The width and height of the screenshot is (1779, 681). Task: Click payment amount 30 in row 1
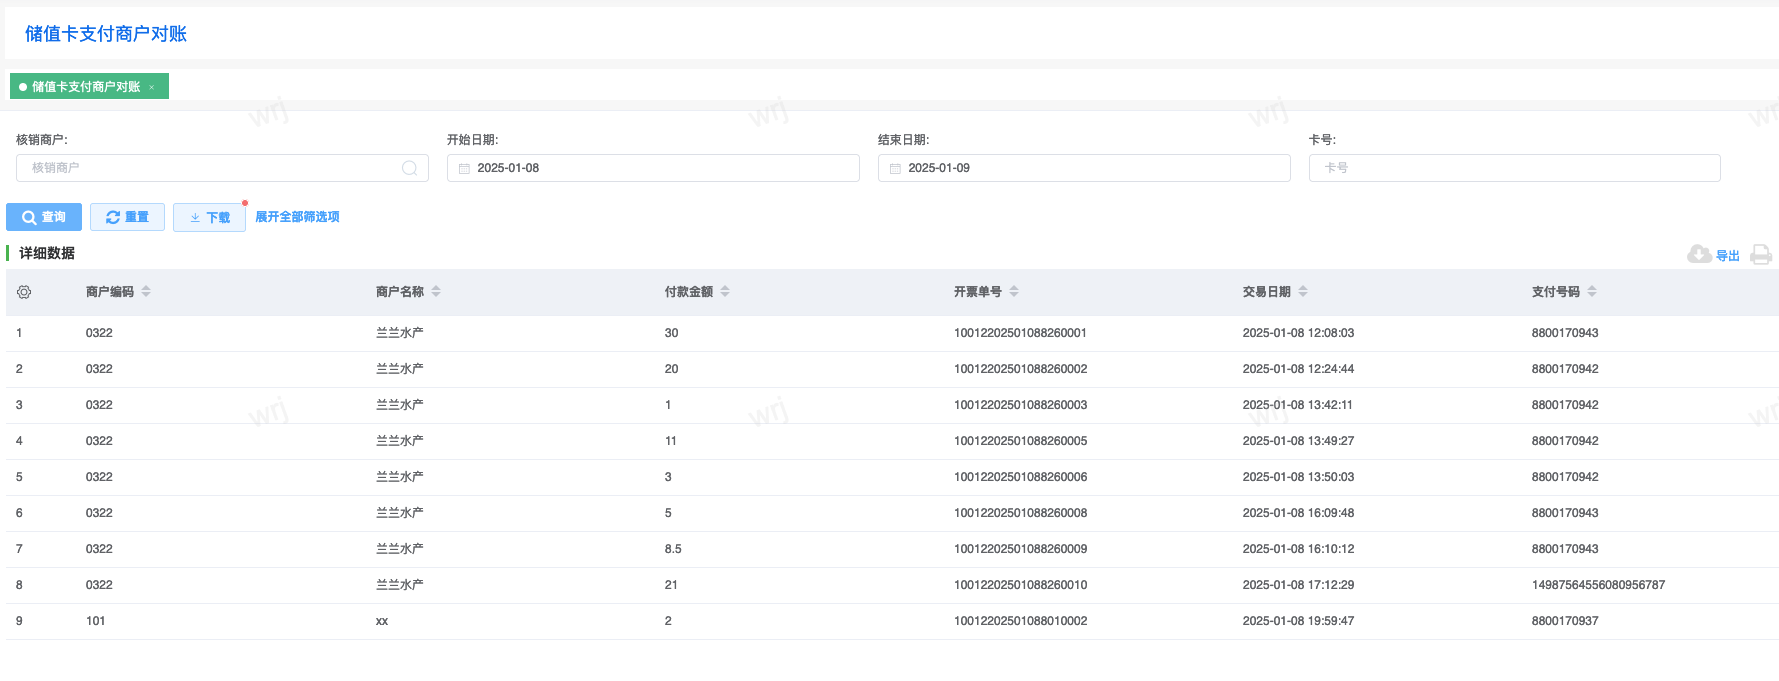click(x=671, y=333)
